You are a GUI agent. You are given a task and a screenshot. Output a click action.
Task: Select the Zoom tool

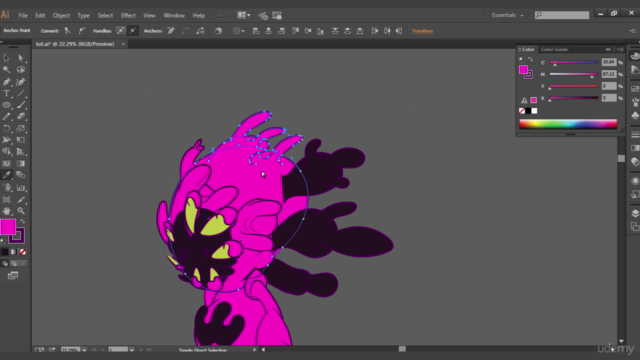(21, 211)
